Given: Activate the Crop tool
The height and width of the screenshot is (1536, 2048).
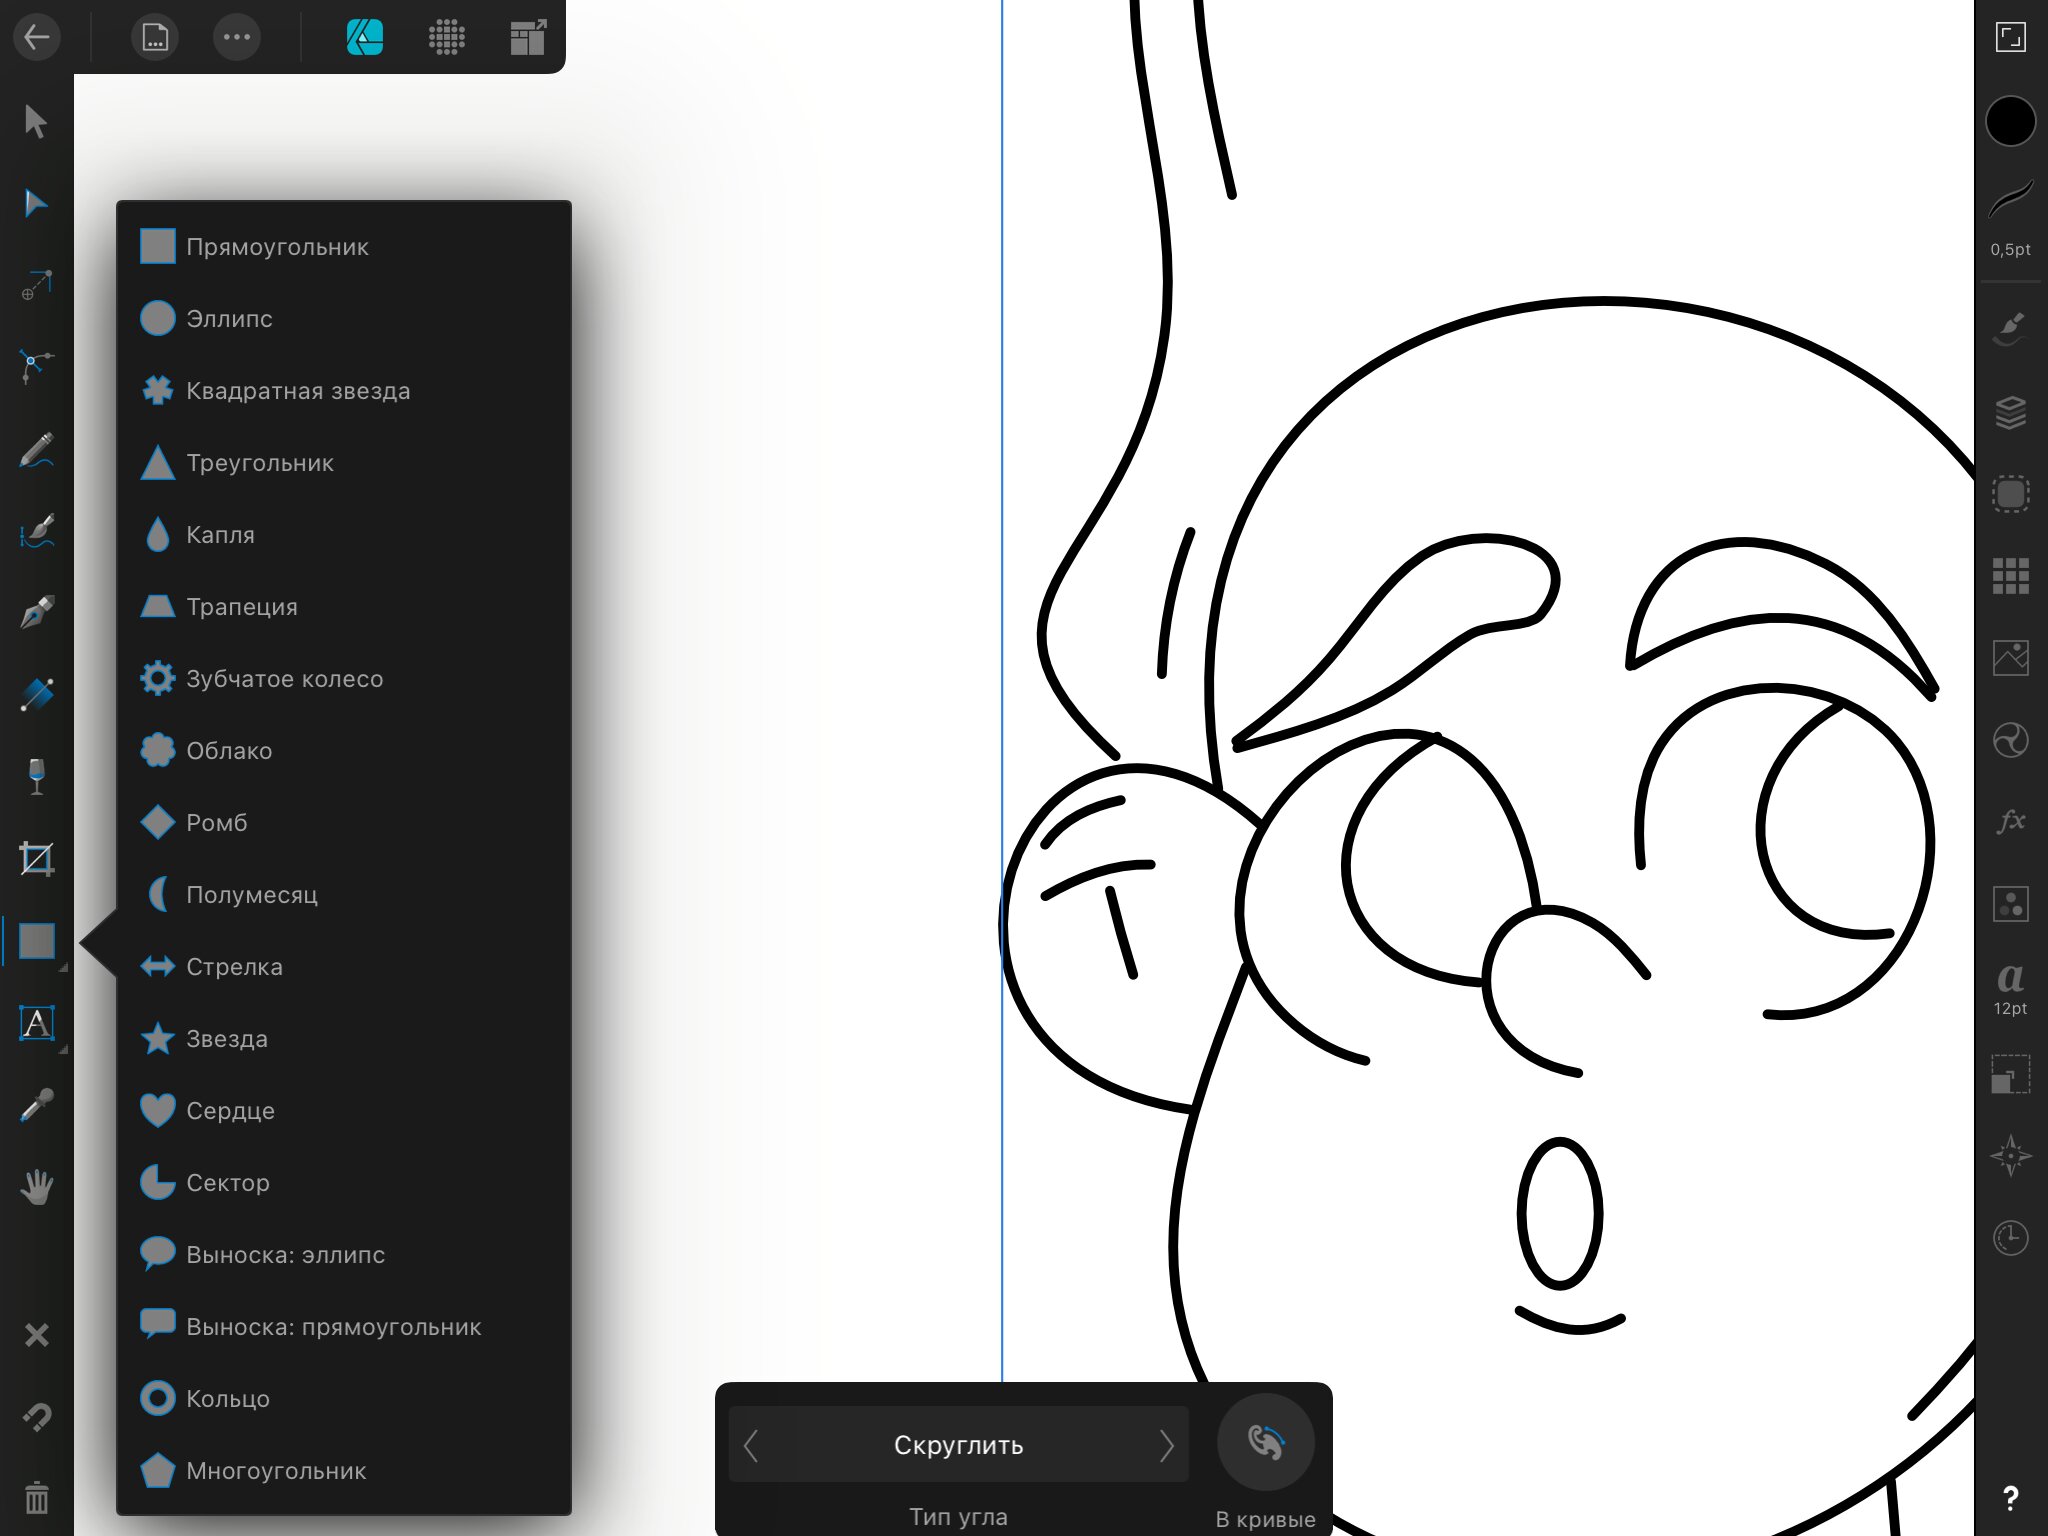Looking at the screenshot, I should [36, 859].
